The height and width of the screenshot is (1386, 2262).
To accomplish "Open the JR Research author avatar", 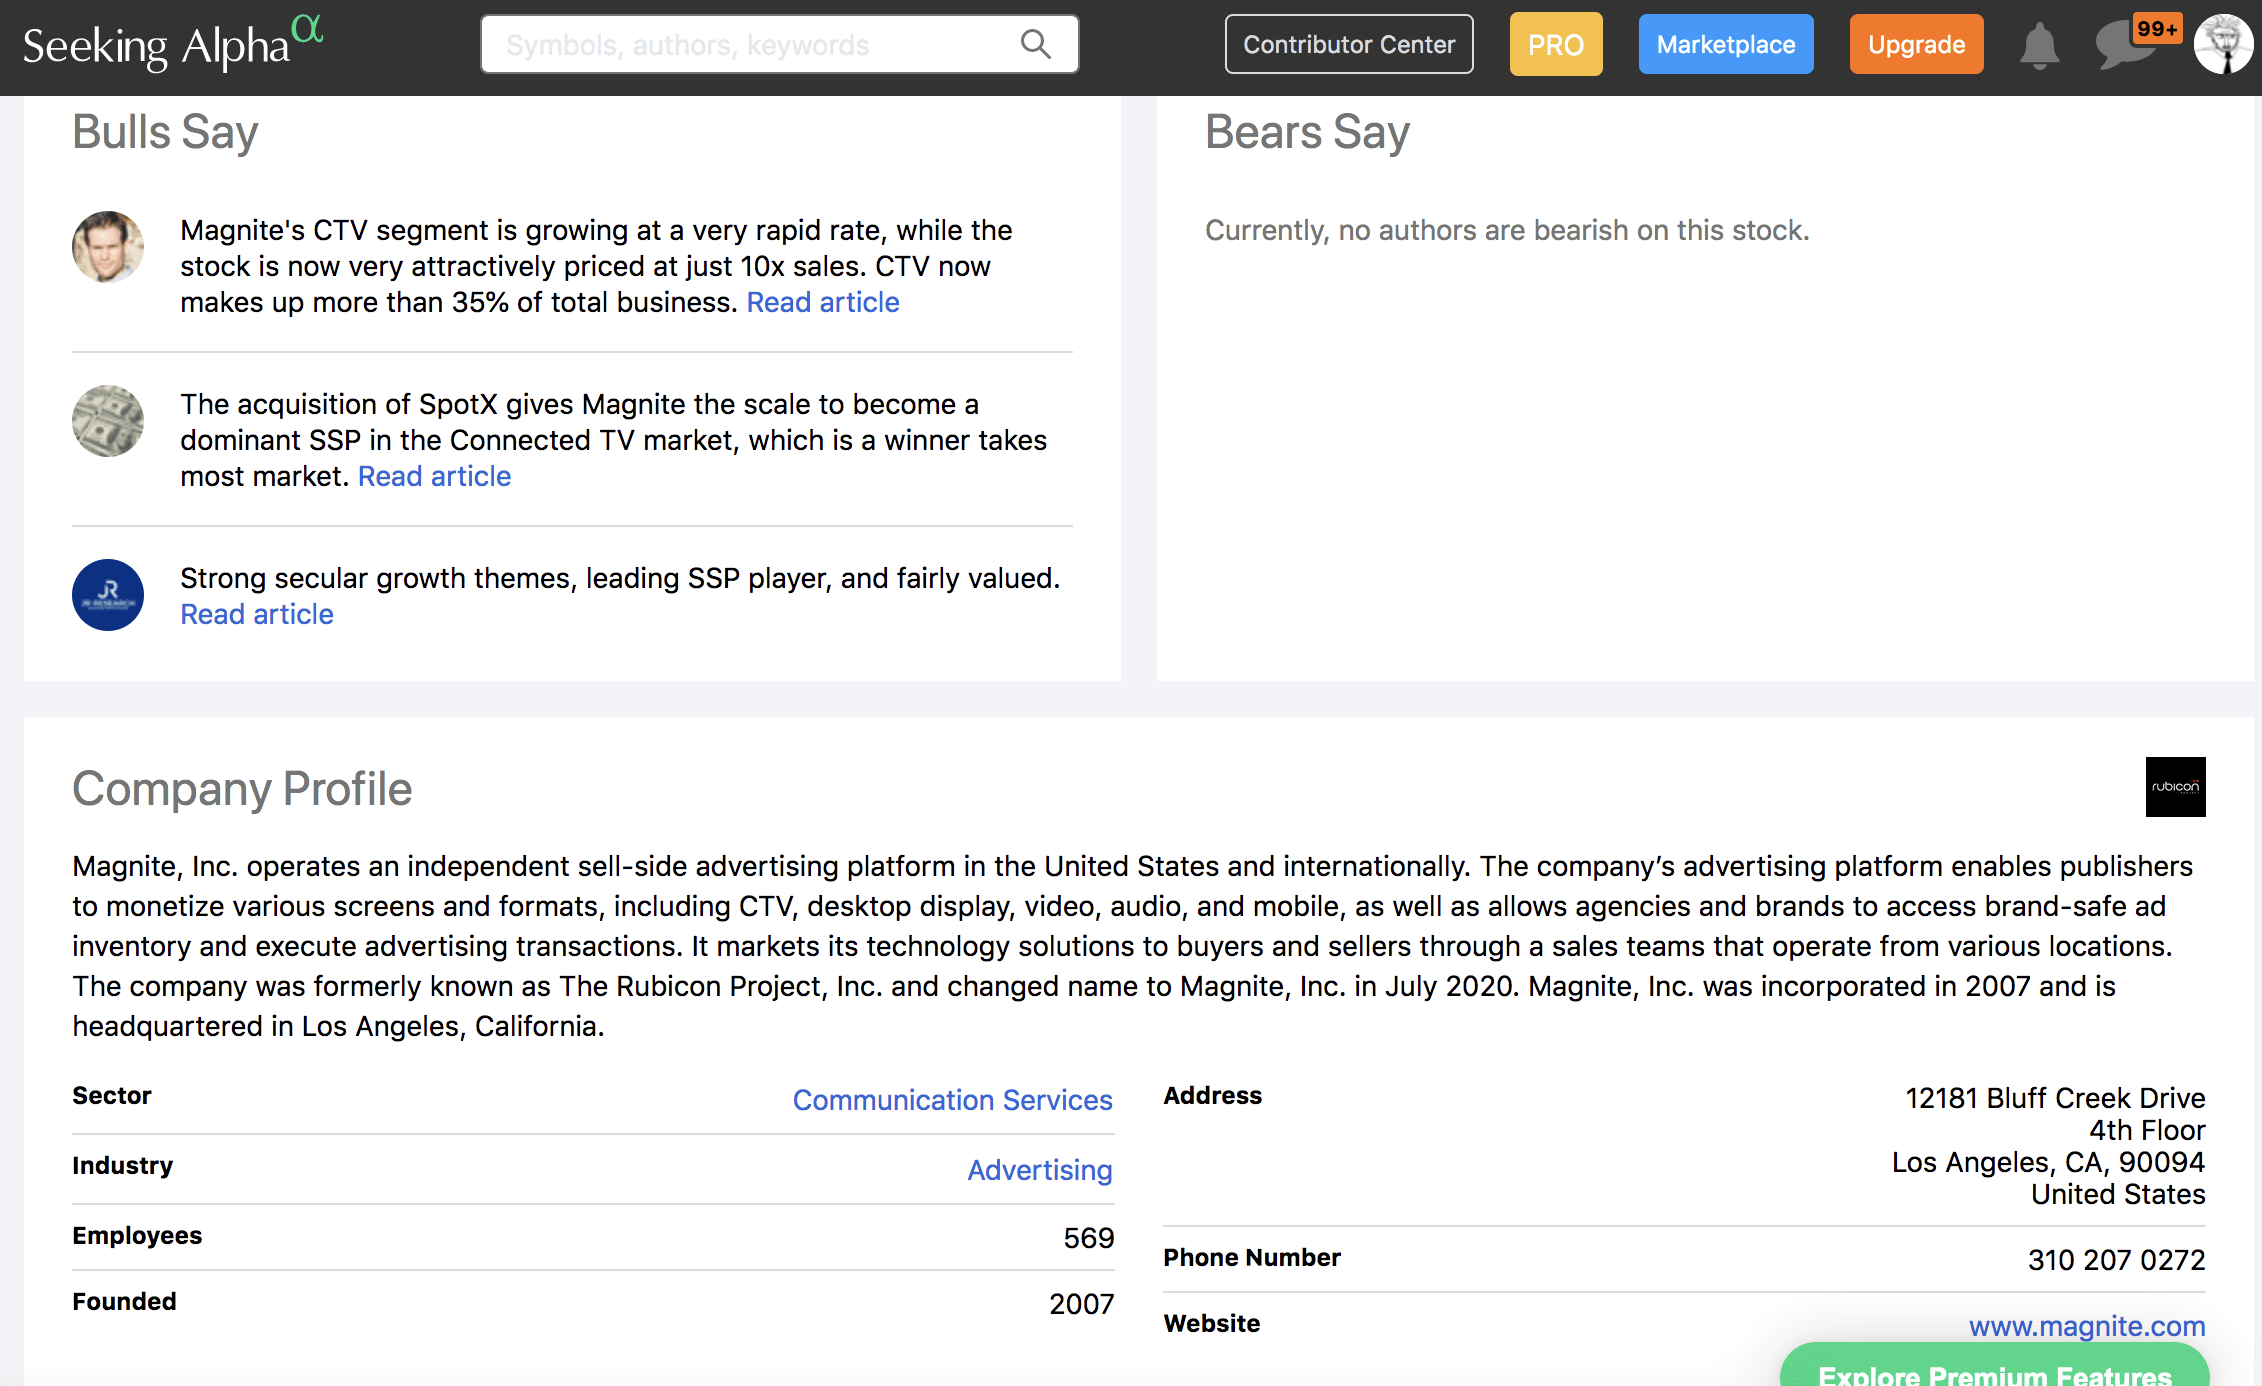I will (108, 595).
